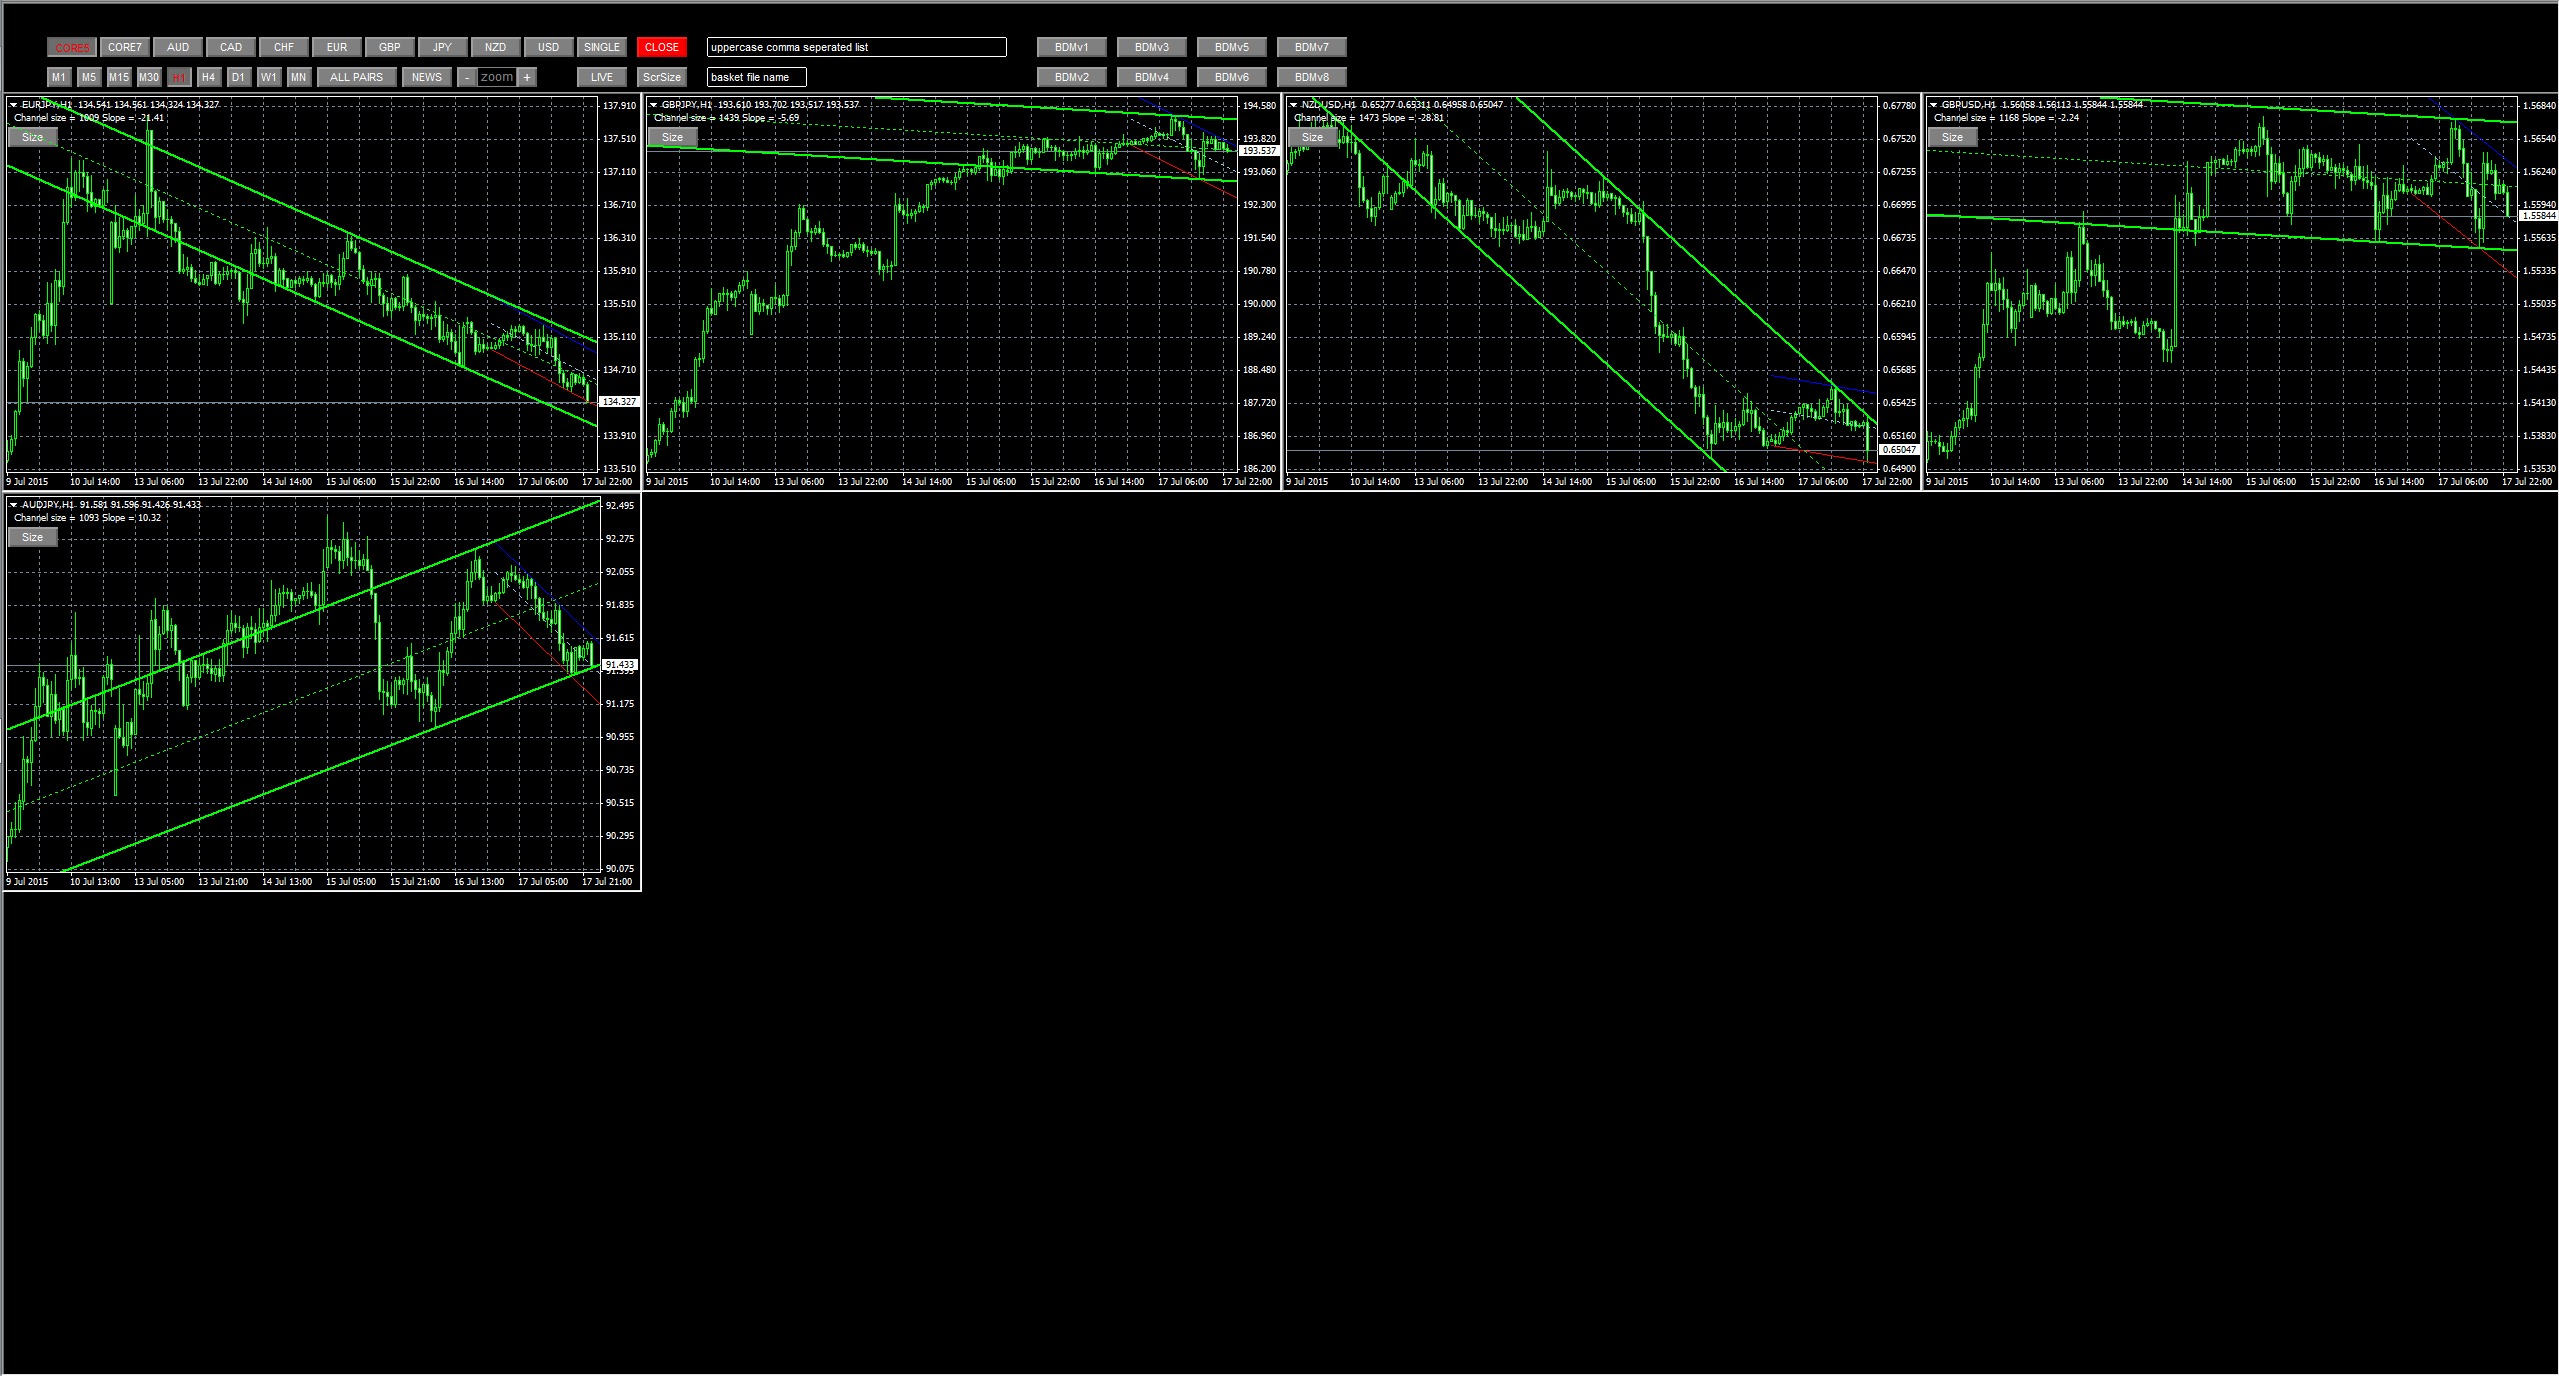The image size is (2559, 1376).
Task: Expand the NZDUSD chart title arrow
Action: [x=1293, y=105]
